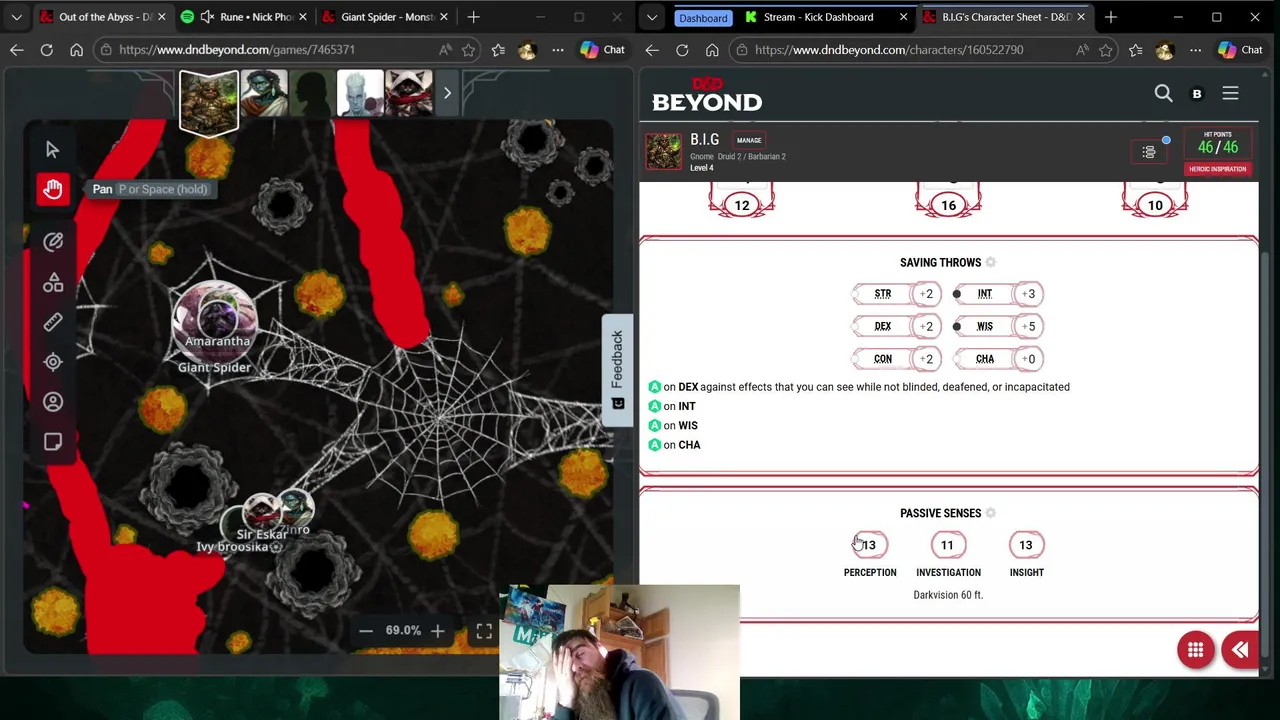Activate the Pan hand tool
The width and height of the screenshot is (1280, 720).
(x=53, y=189)
